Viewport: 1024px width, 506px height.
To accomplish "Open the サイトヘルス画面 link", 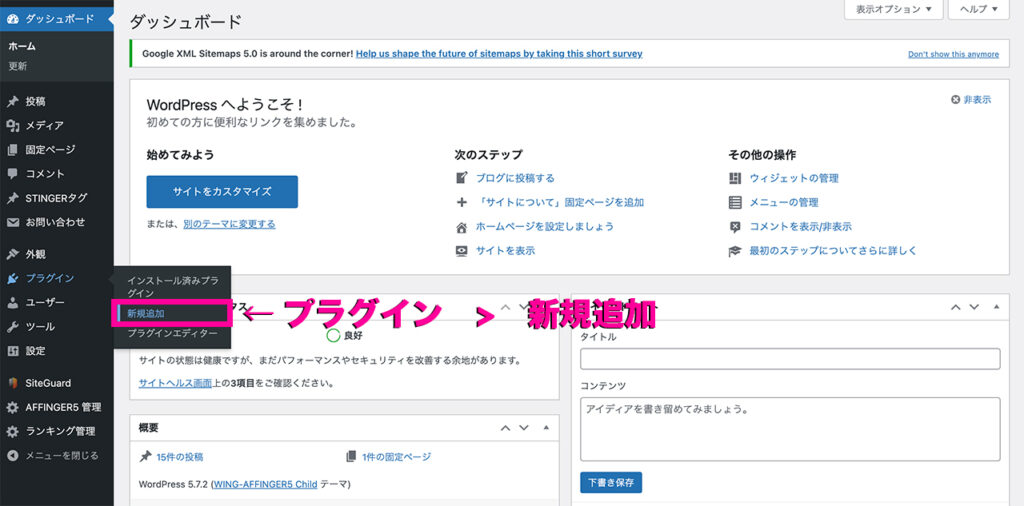I will click(x=175, y=383).
